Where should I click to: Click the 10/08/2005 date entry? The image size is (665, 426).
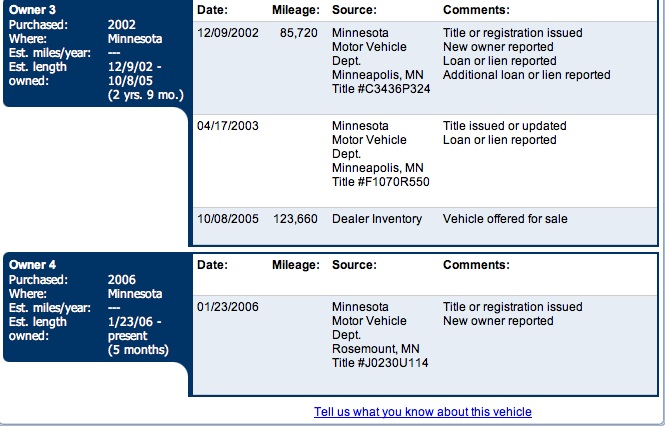click(x=228, y=219)
